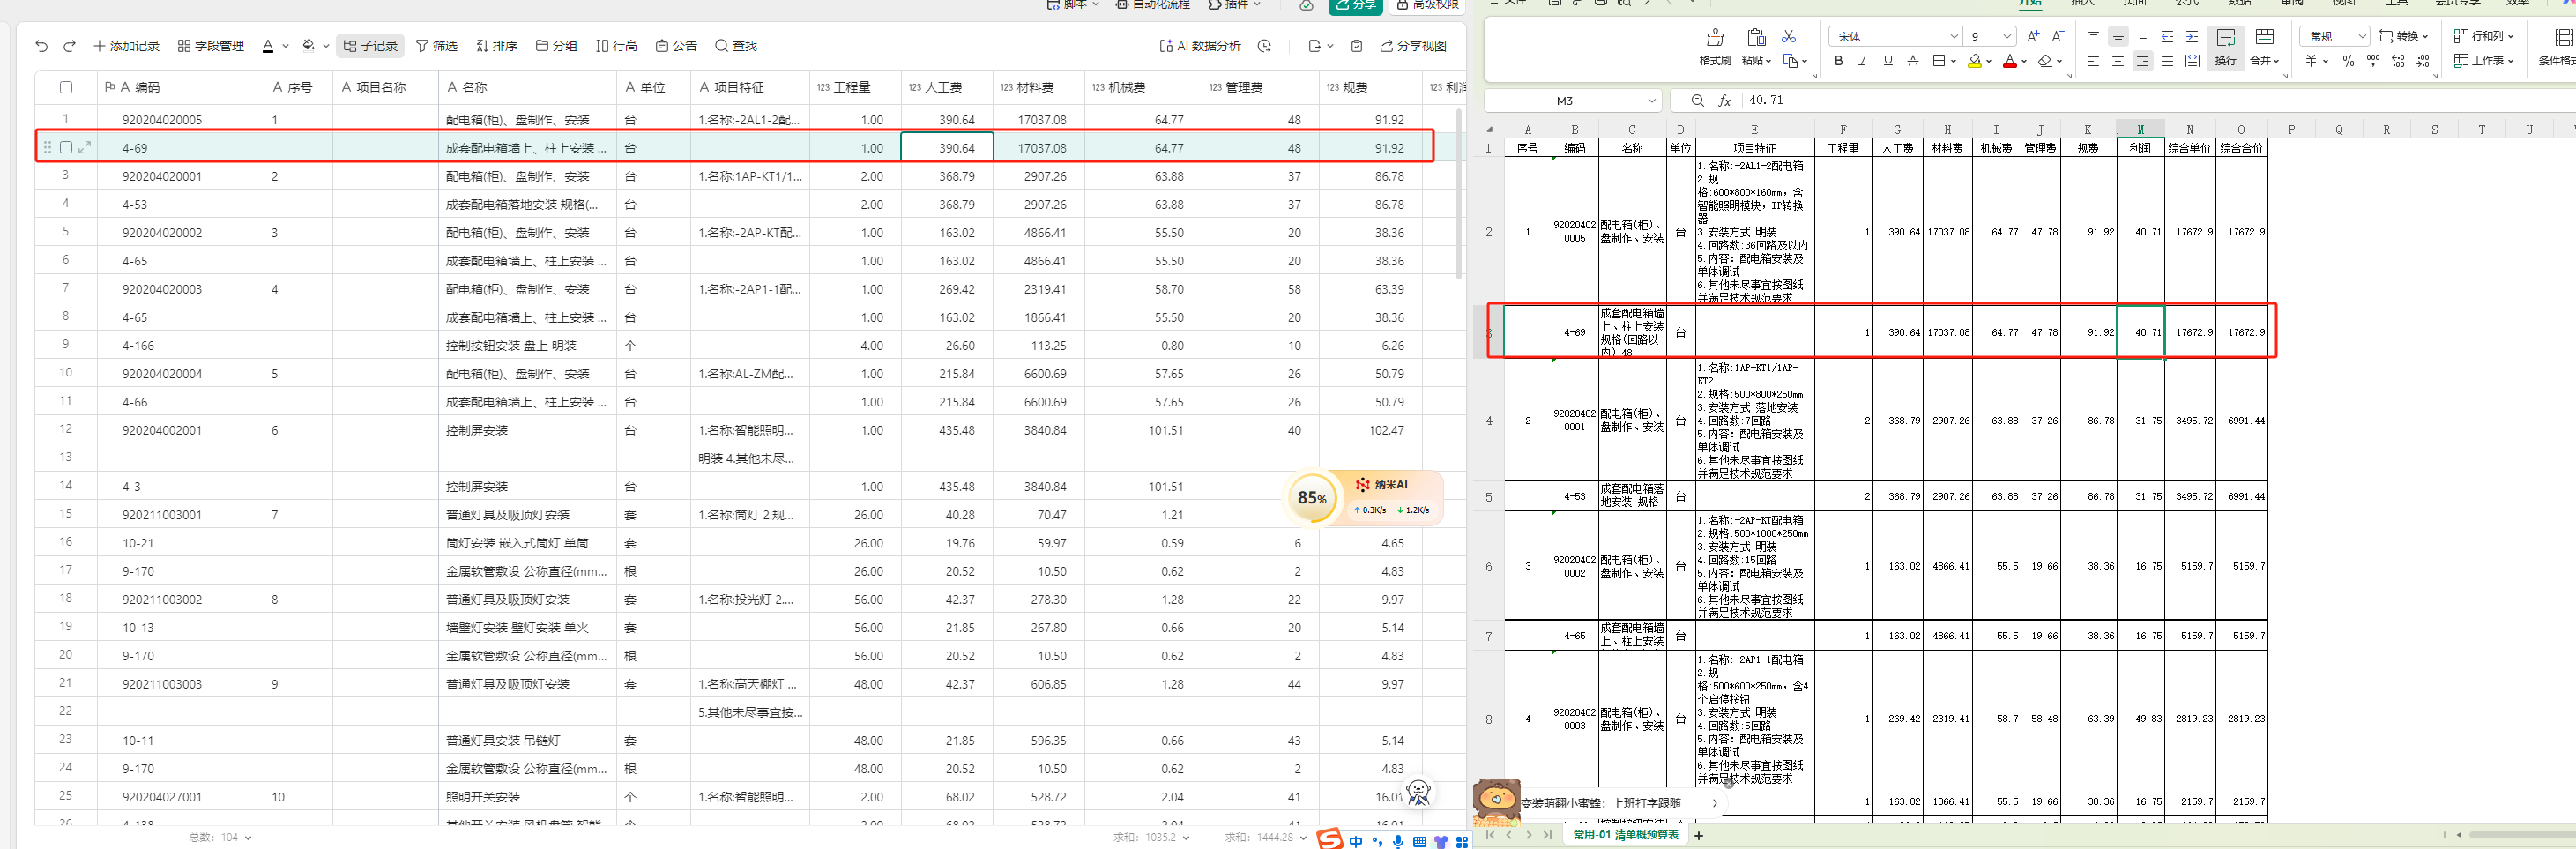Screen dimensions: 2576x849
Task: Open text color dropdown arrow in table app
Action: pyautogui.click(x=285, y=46)
